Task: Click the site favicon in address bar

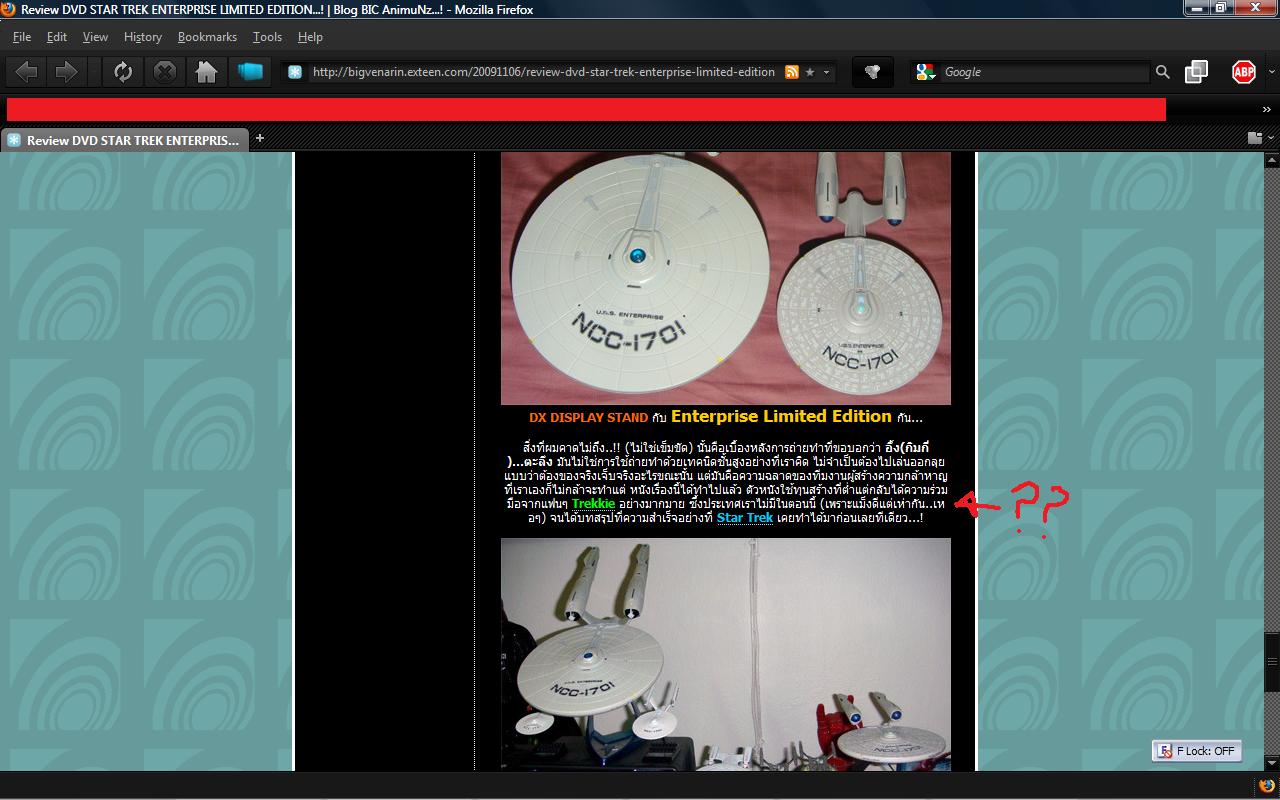Action: pos(295,72)
